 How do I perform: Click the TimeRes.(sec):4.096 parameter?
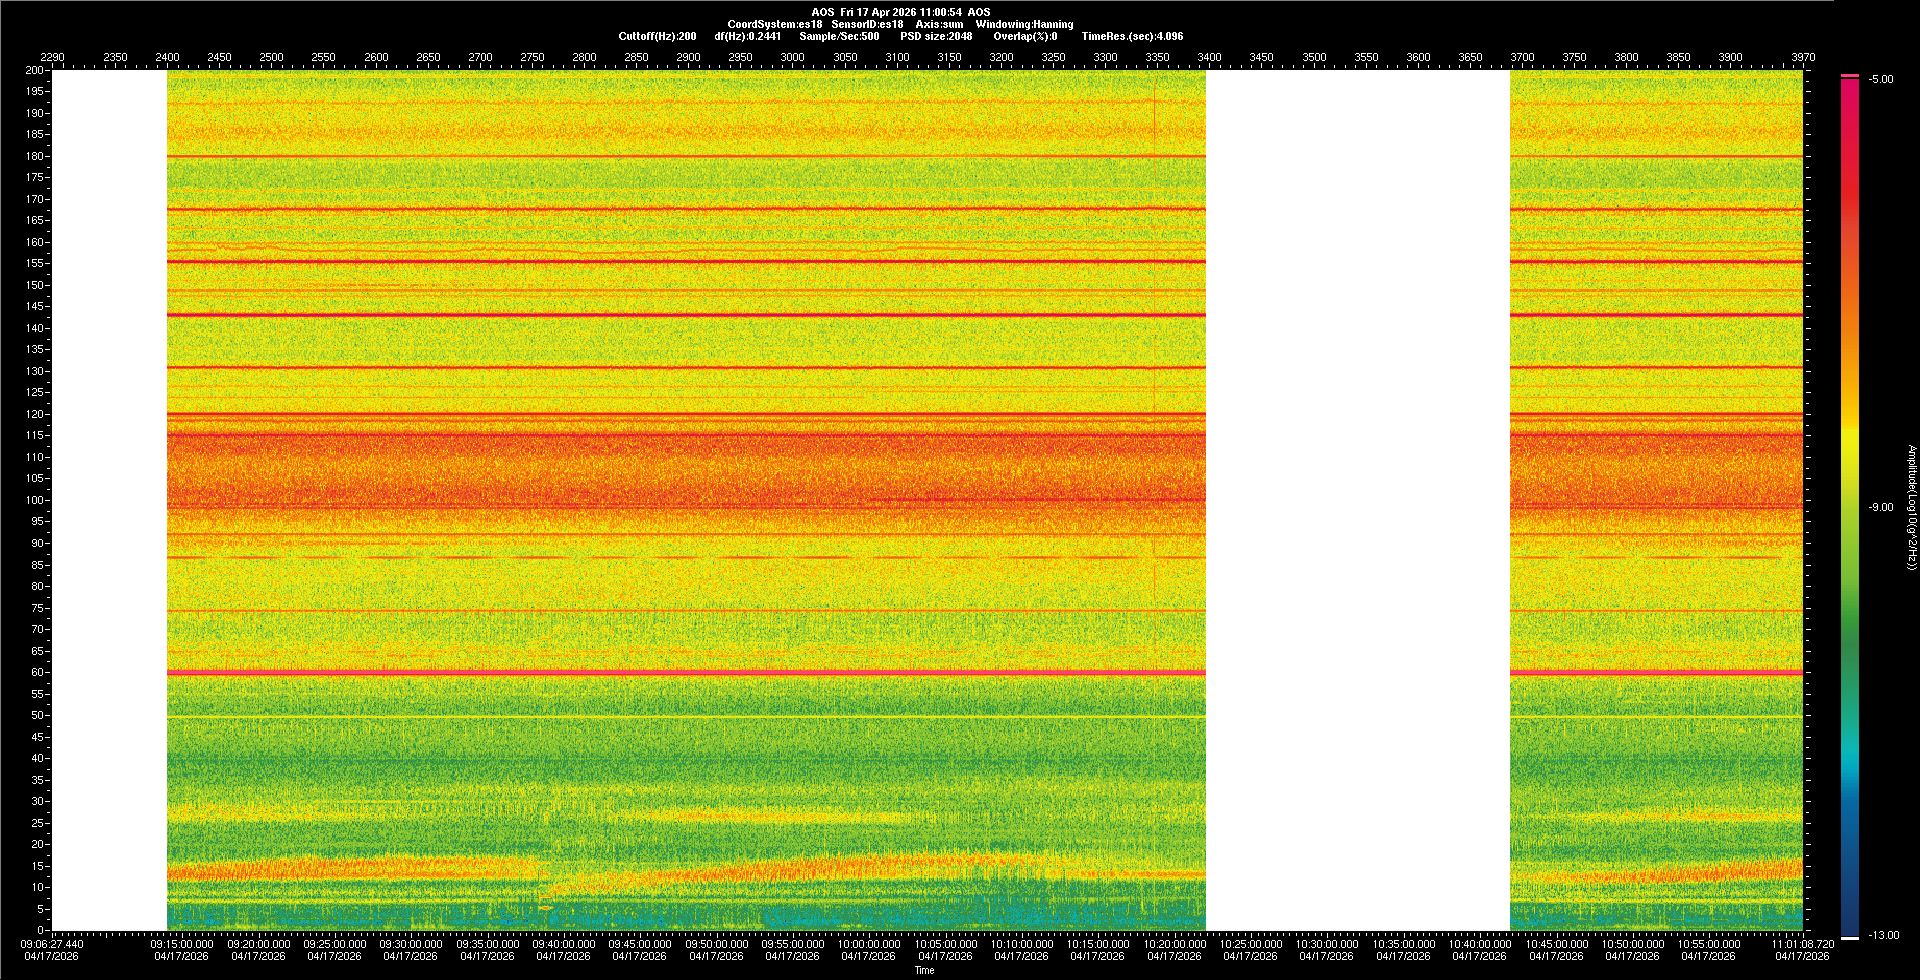[x=1132, y=36]
